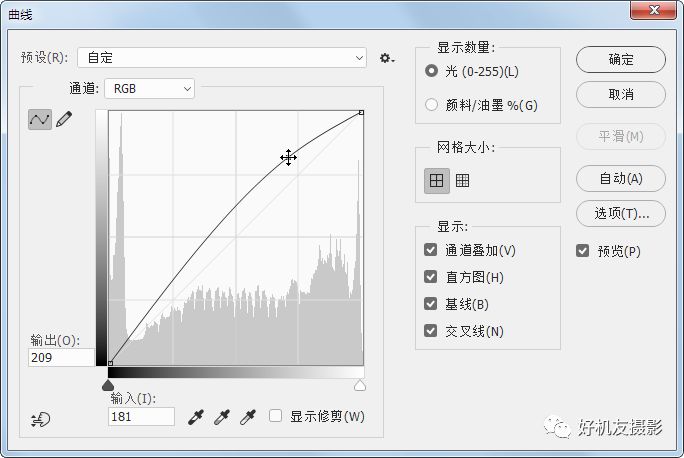Screen dimensions: 684x458
Task: Select the 光 (0-255) radio option
Action: click(431, 71)
